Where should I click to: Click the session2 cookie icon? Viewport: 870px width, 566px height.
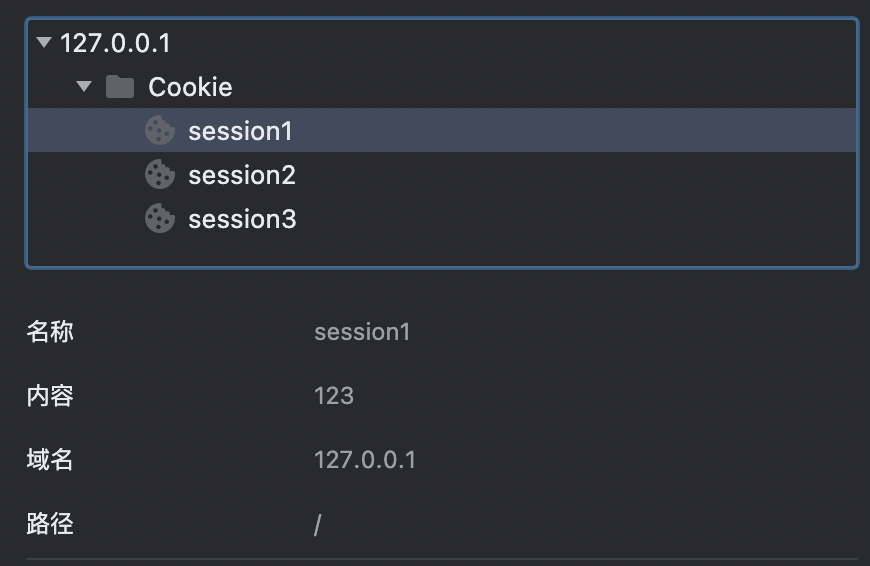(160, 174)
